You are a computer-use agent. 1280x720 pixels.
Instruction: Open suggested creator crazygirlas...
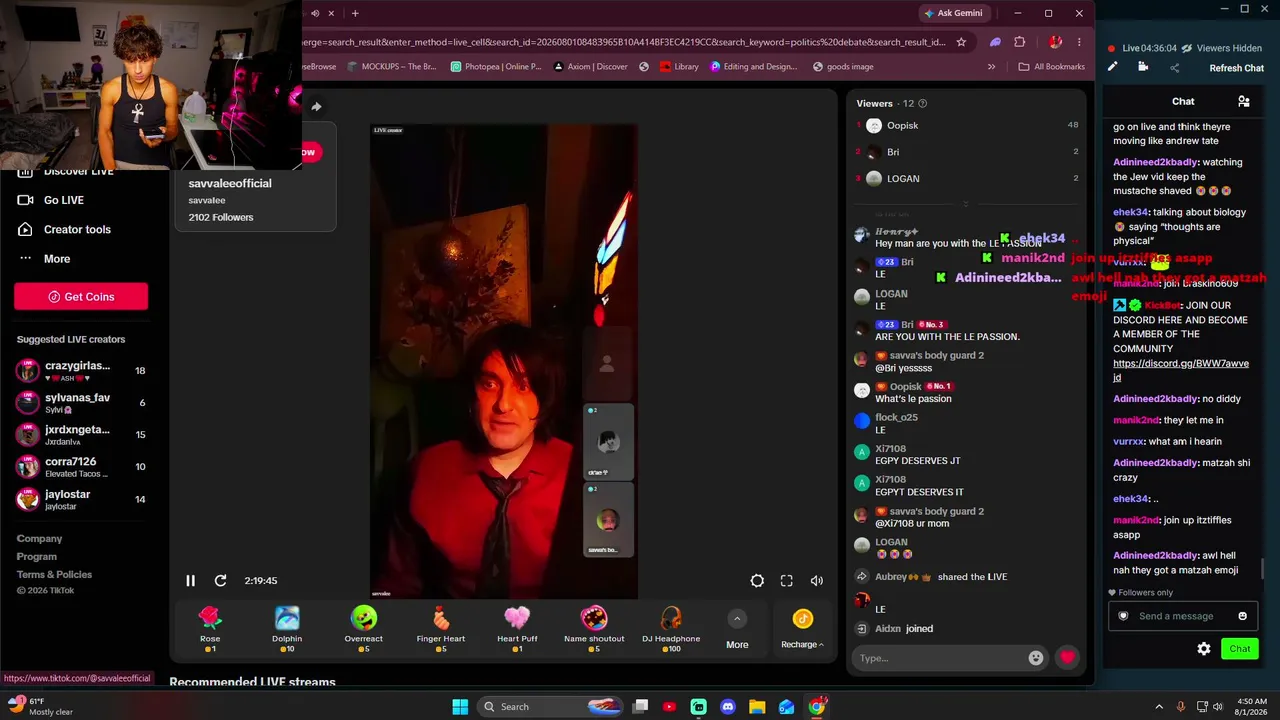coord(80,371)
